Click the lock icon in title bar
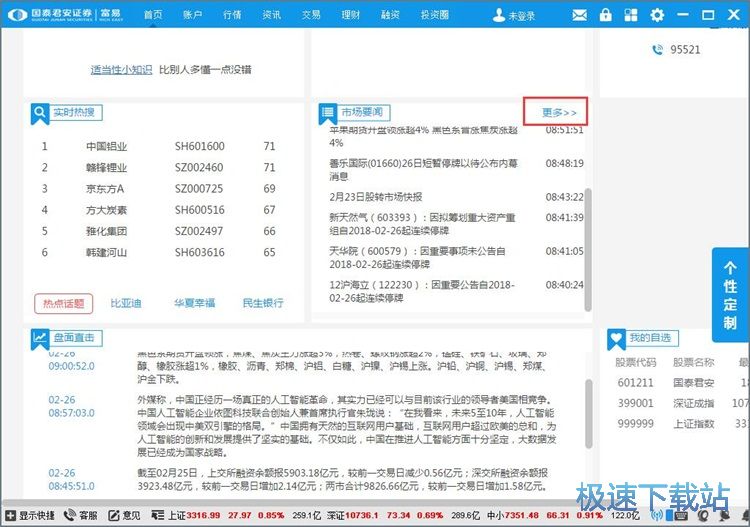750x527 pixels. coord(606,15)
